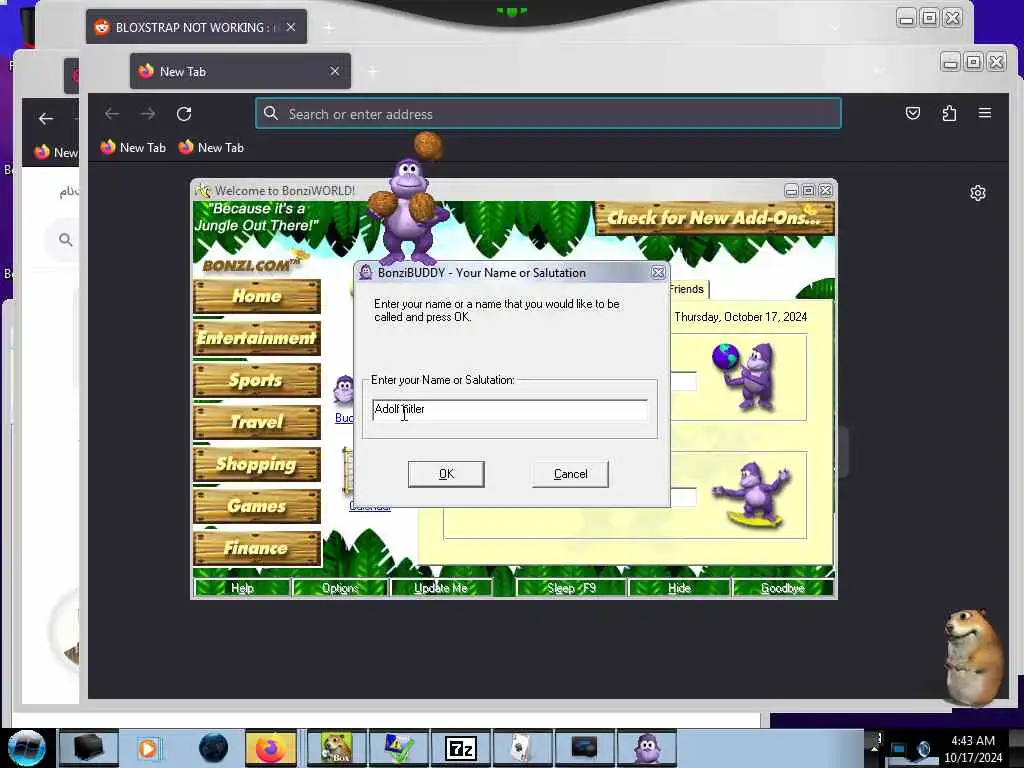The height and width of the screenshot is (768, 1024).
Task: Open the new tab page settings gear
Action: pyautogui.click(x=978, y=193)
